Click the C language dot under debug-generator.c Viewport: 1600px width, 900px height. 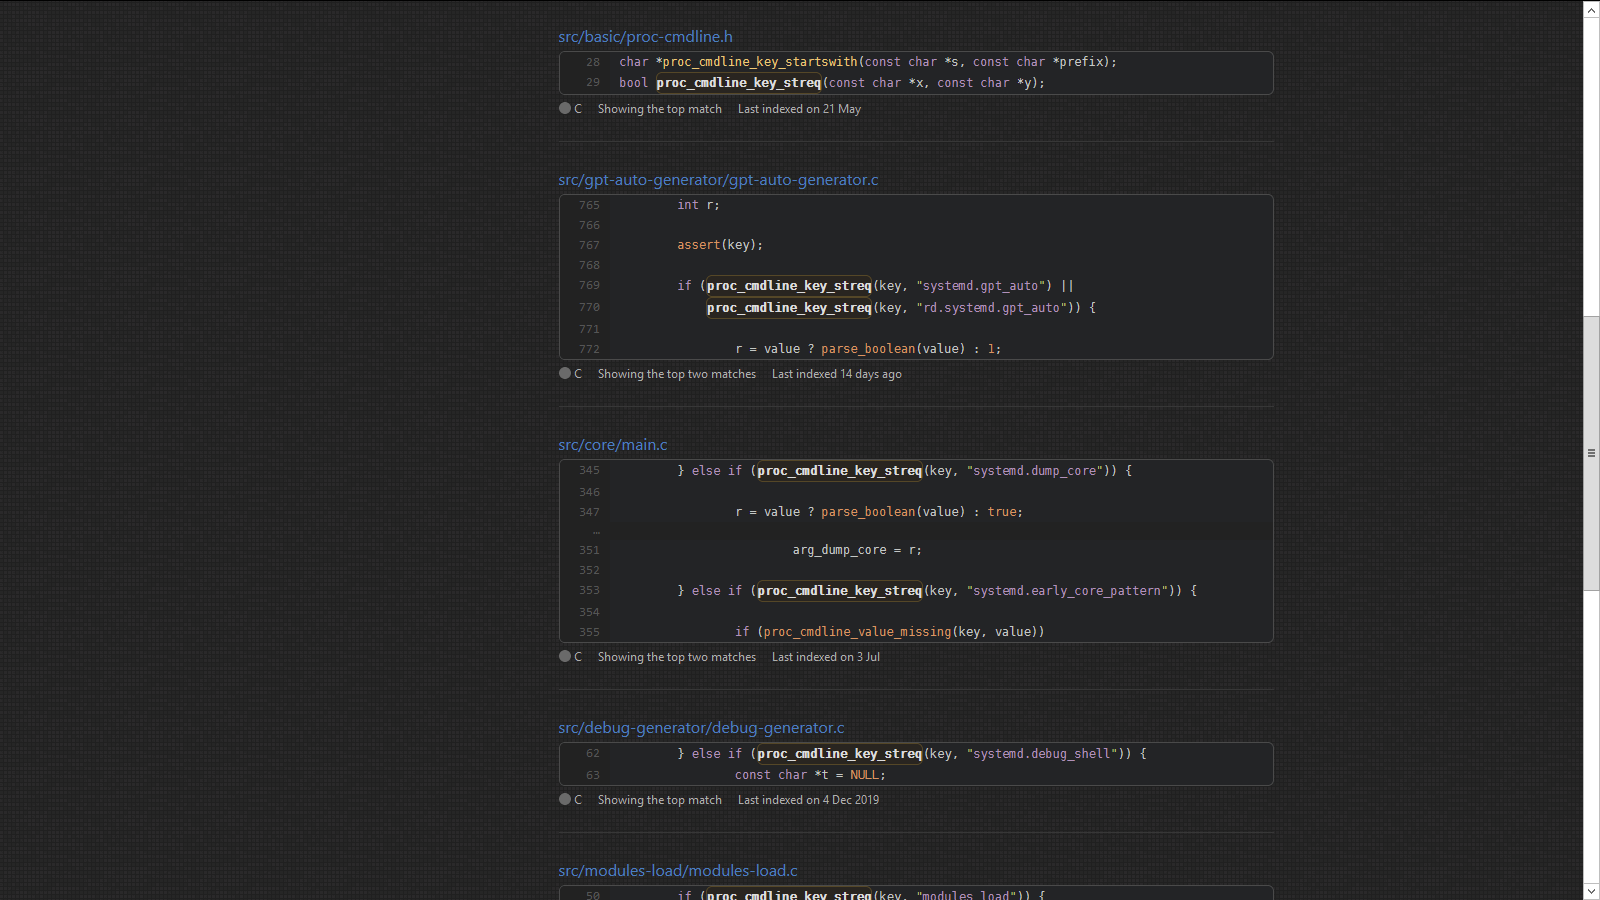click(x=565, y=800)
